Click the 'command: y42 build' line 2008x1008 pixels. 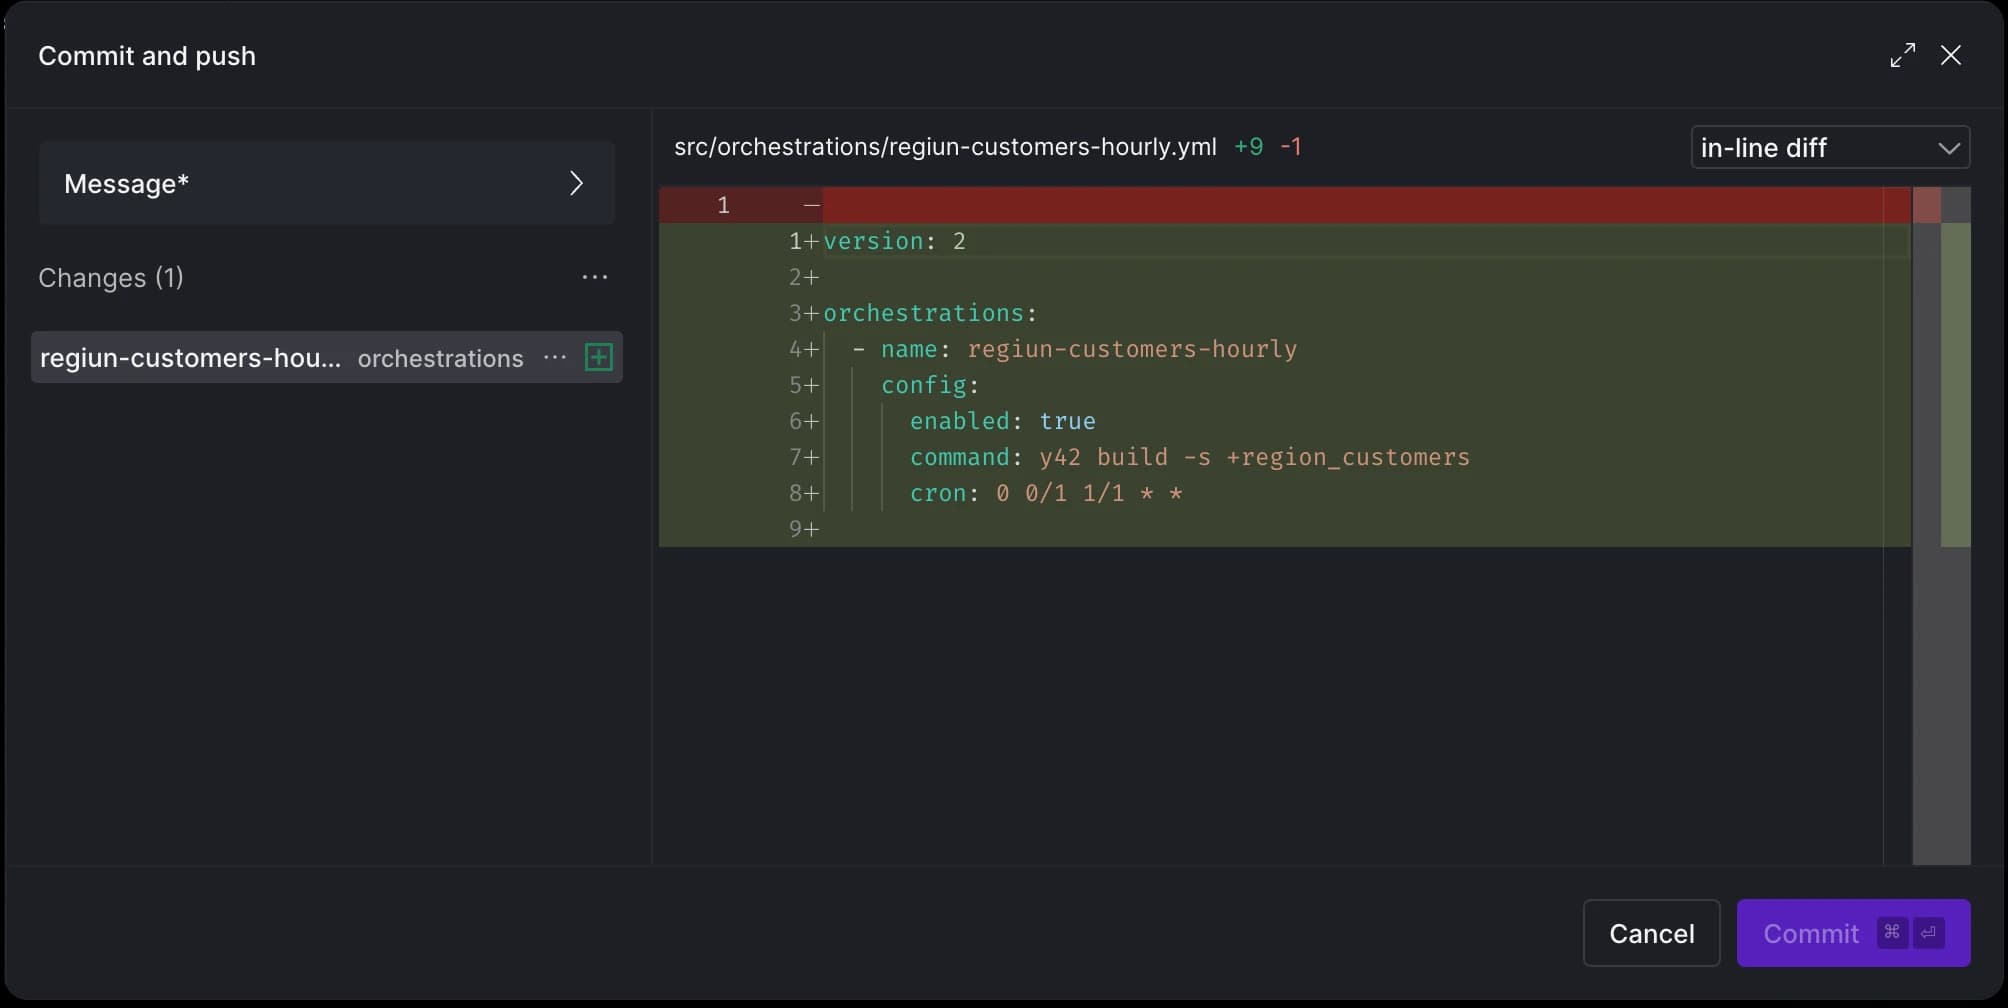[1285, 457]
